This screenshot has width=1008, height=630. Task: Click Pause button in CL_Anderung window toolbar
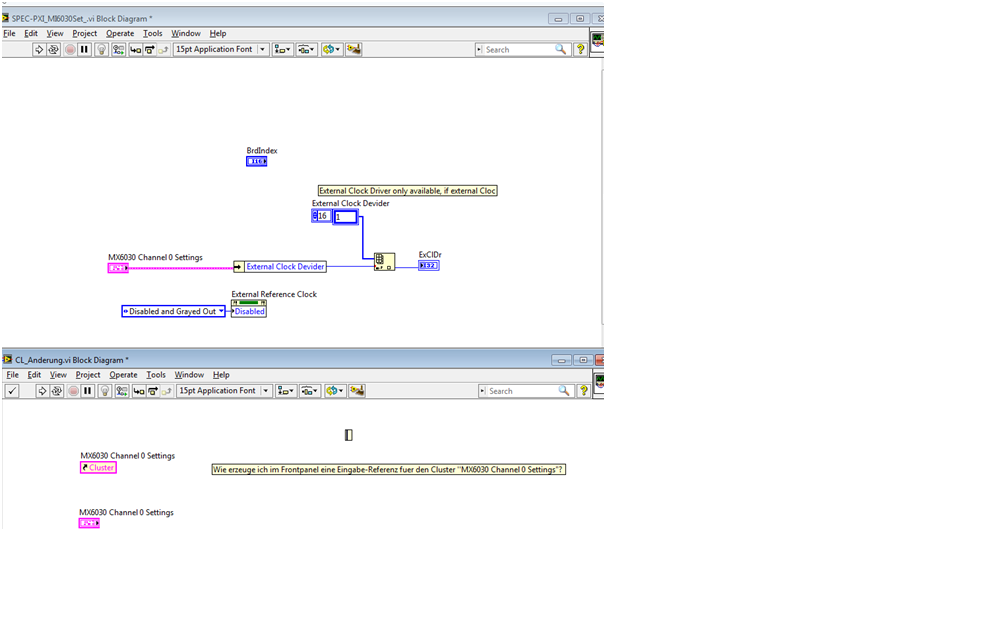[87, 391]
